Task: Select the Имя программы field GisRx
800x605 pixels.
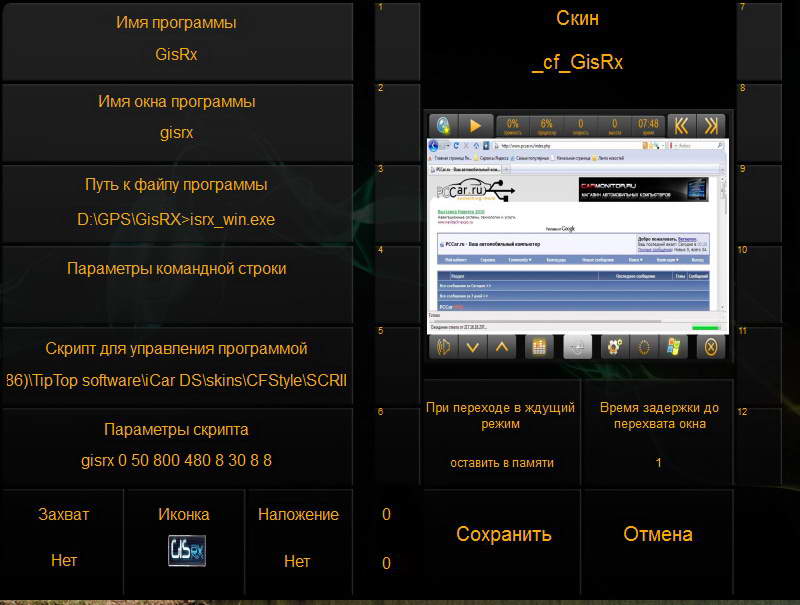Action: tap(177, 40)
